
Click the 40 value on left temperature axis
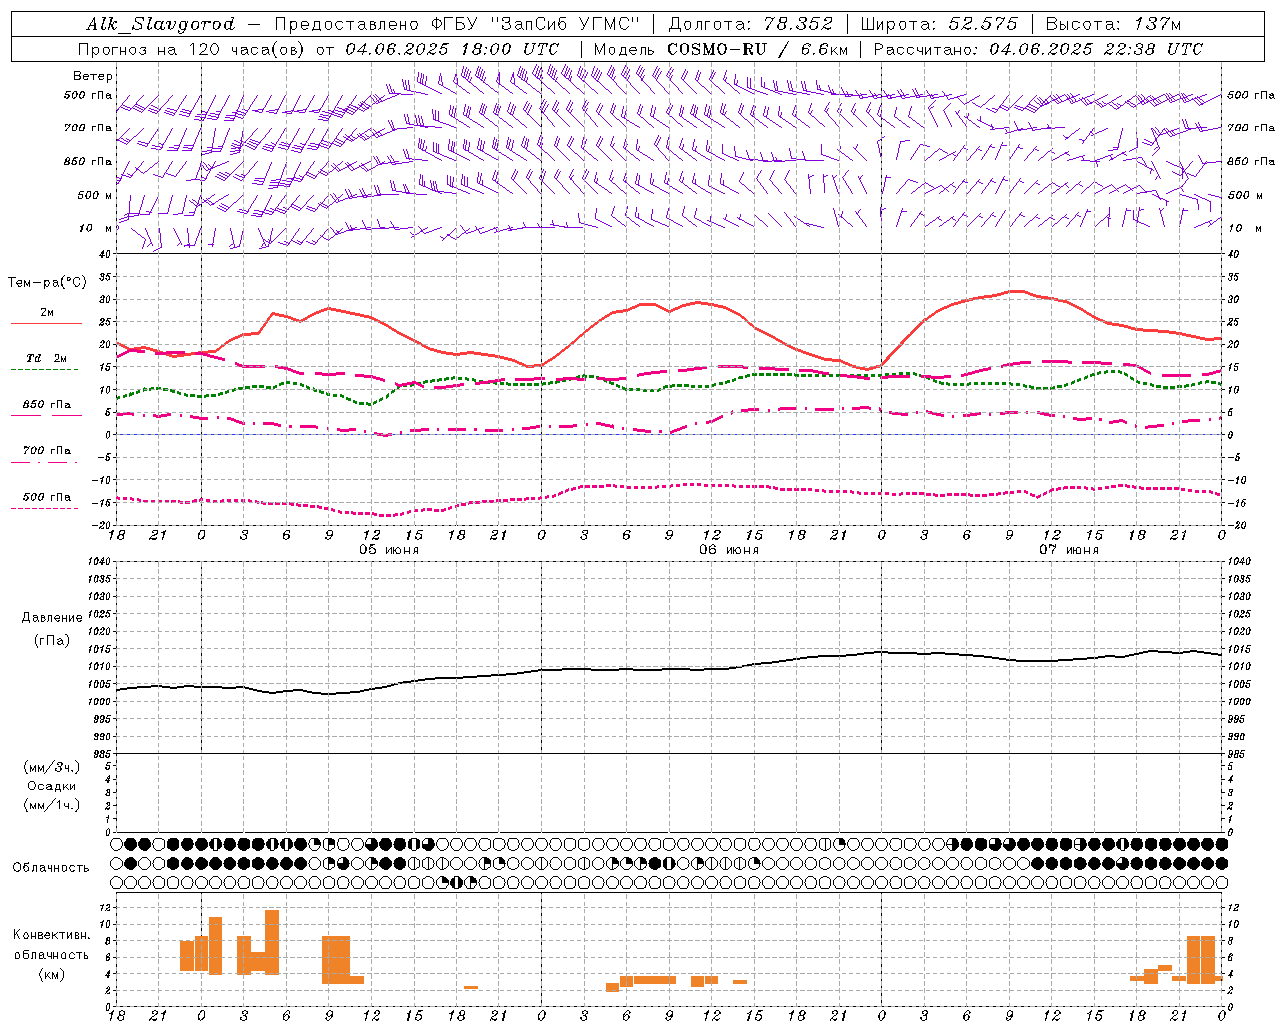(x=102, y=254)
